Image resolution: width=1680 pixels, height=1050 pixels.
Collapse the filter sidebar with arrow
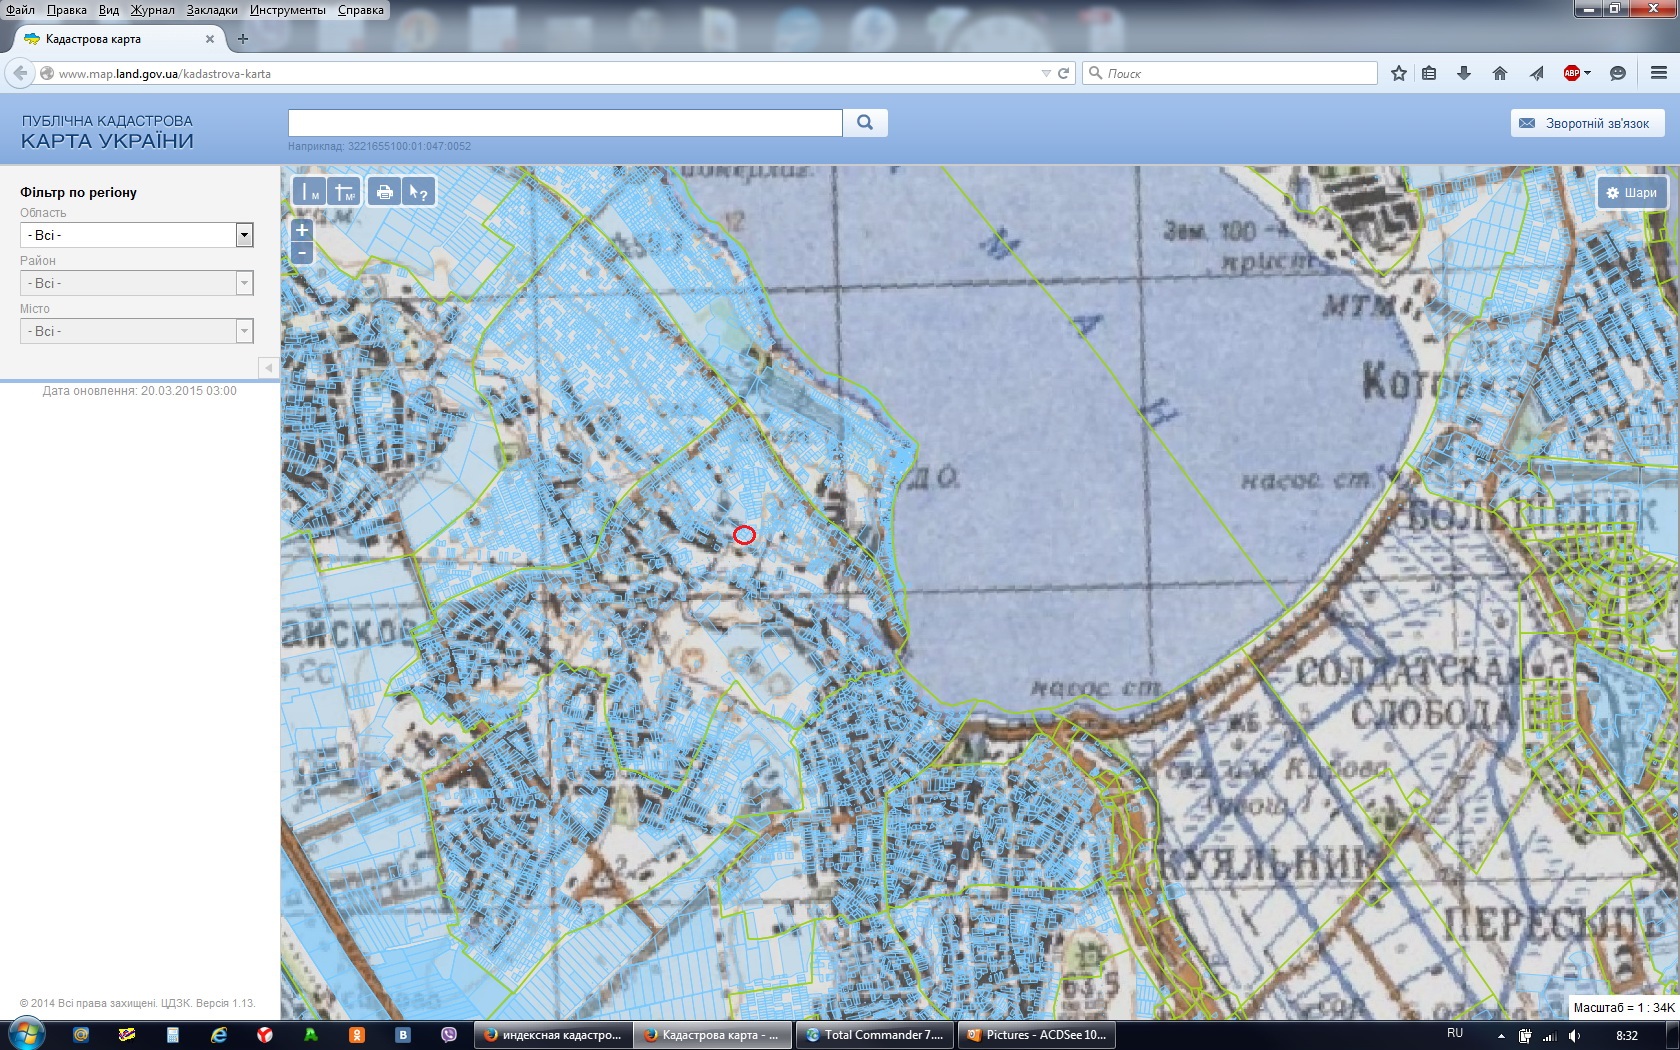click(268, 368)
